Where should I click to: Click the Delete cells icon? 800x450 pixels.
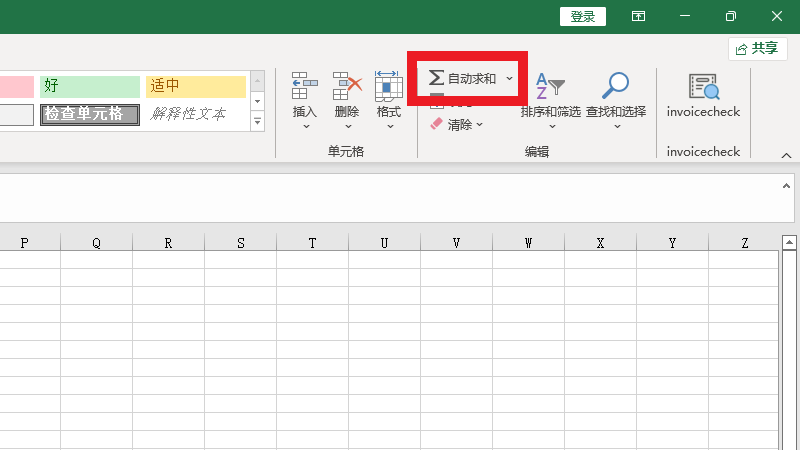[347, 87]
